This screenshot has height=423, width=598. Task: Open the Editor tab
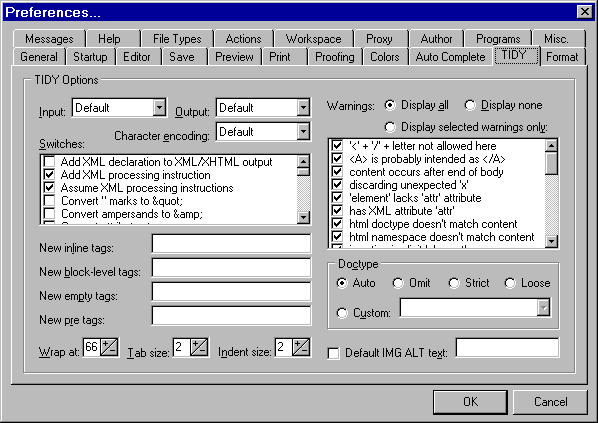[137, 57]
